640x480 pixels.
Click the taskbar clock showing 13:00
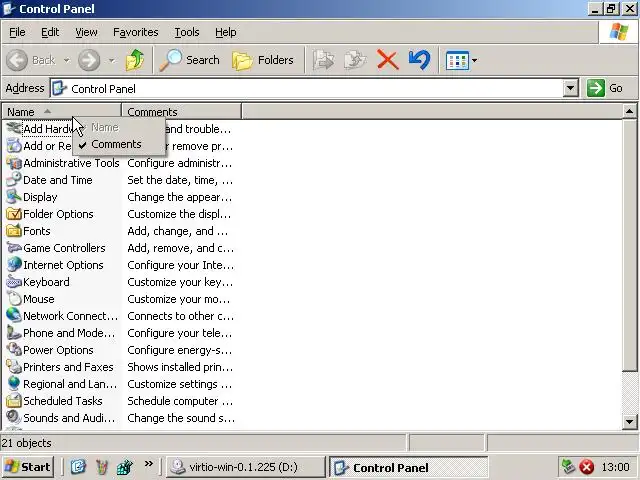coord(616,467)
